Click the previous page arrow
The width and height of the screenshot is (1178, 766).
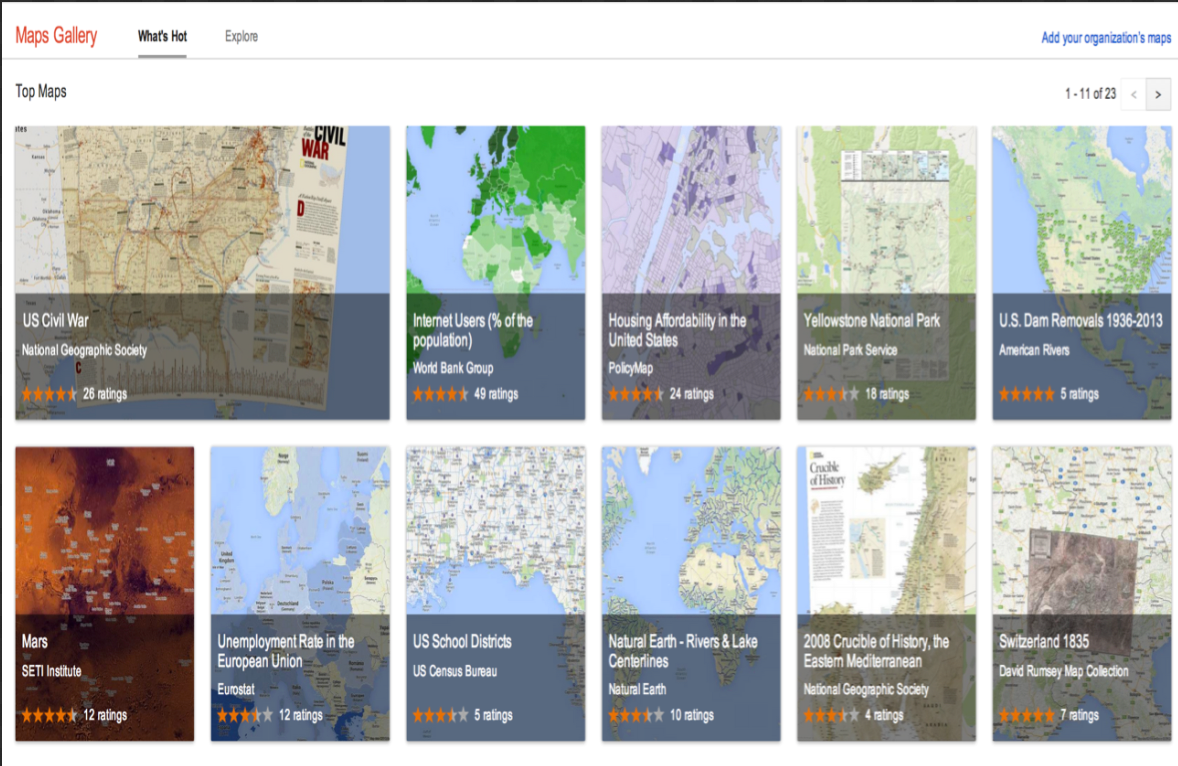(x=1133, y=94)
